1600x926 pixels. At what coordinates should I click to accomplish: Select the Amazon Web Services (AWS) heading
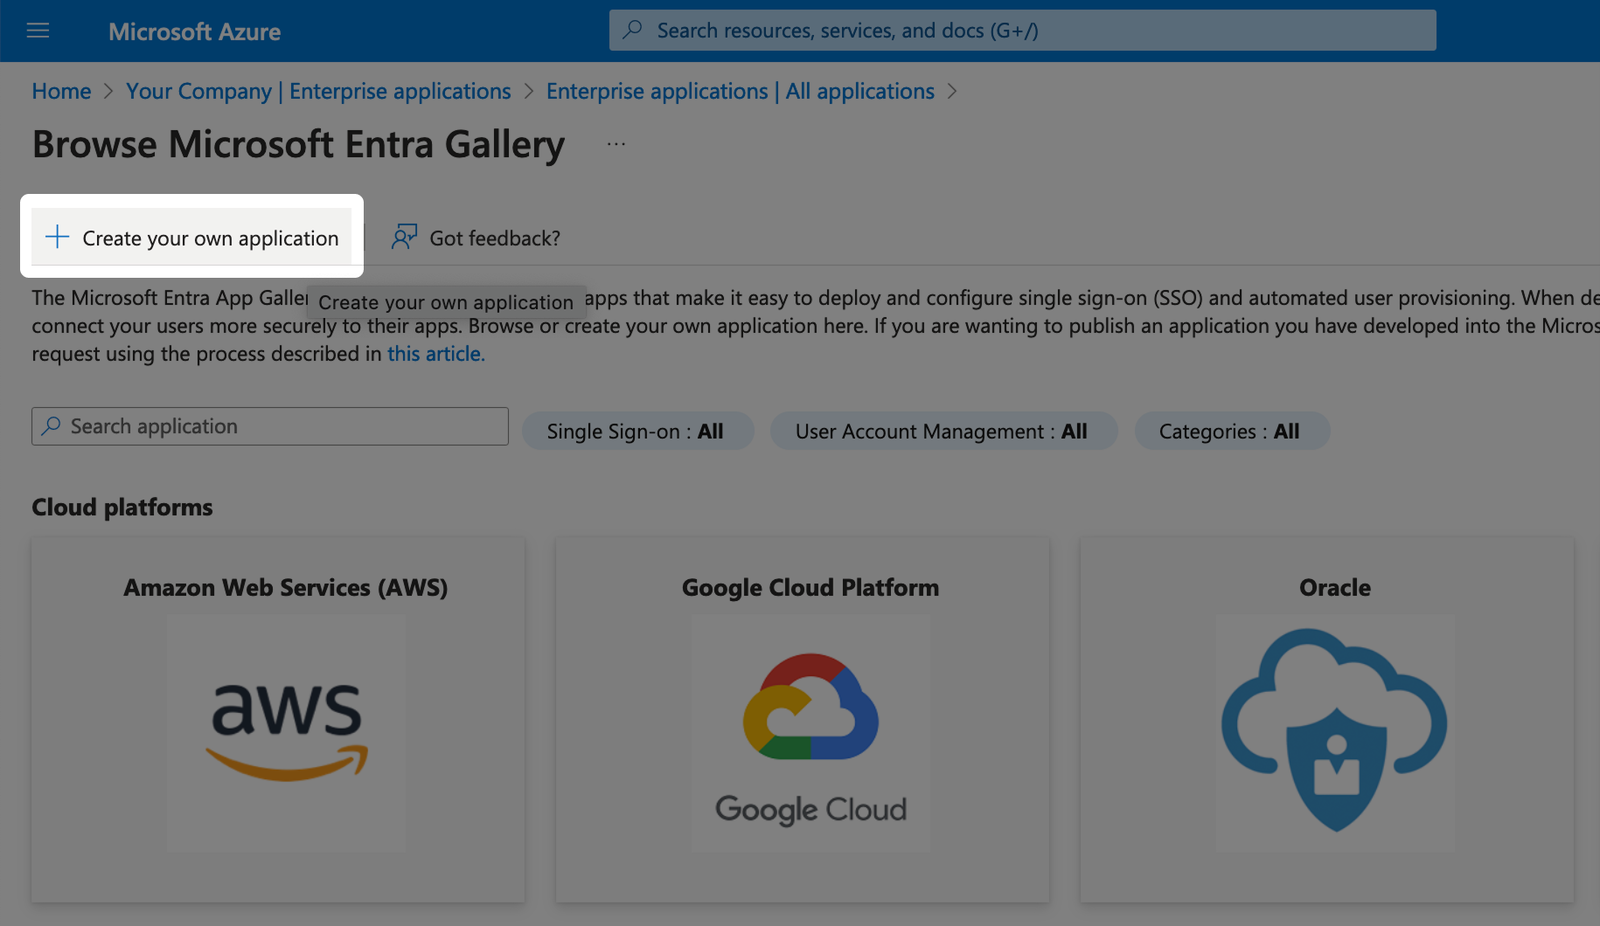click(x=285, y=588)
